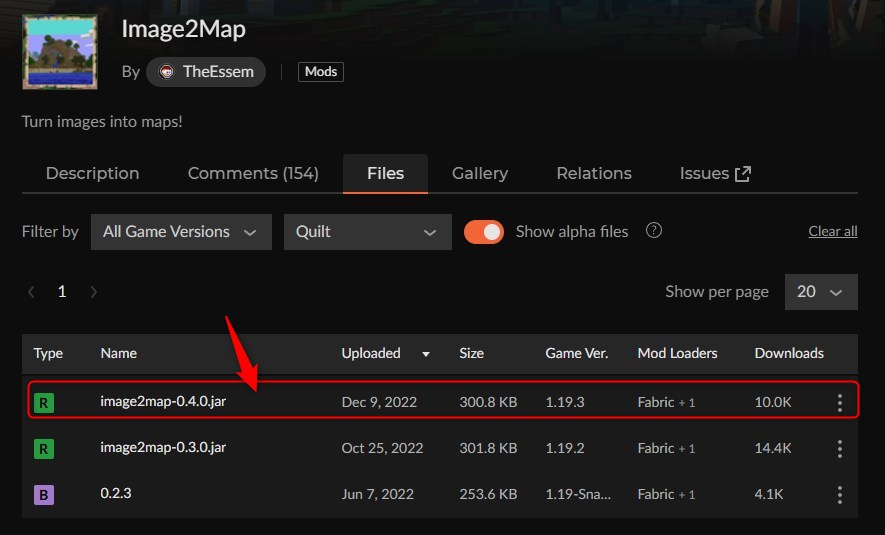Click the 4.1K downloads value
The width and height of the screenshot is (885, 535).
click(769, 494)
